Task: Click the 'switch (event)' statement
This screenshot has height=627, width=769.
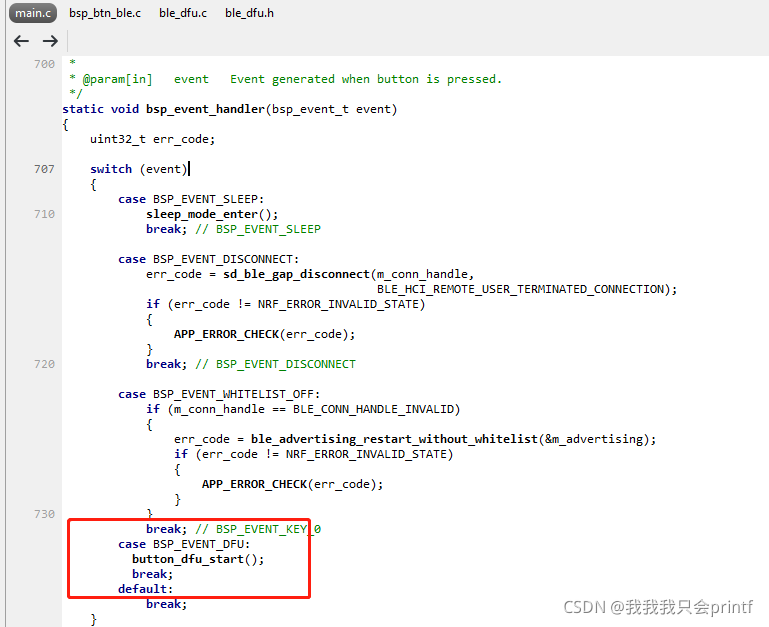Action: [139, 169]
